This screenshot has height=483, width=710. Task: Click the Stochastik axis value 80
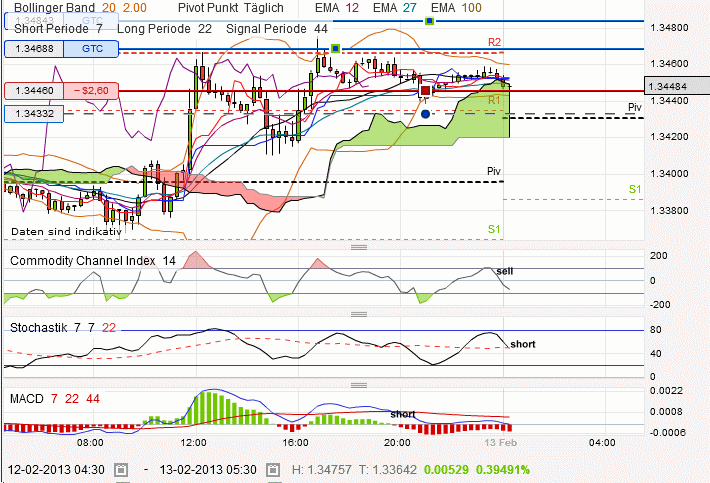(x=655, y=330)
